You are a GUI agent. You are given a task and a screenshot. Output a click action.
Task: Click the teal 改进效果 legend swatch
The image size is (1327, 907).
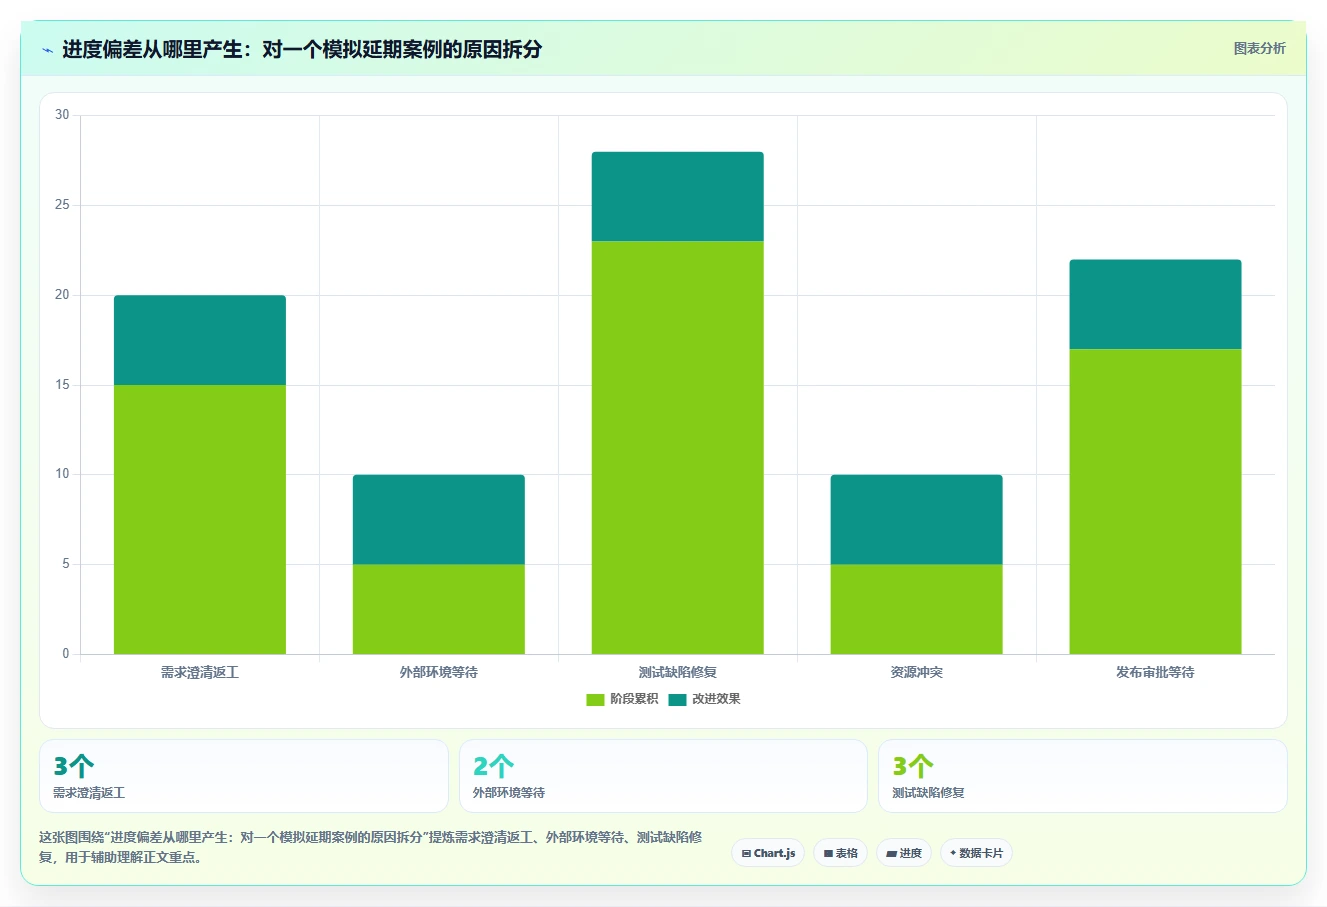[x=677, y=699]
